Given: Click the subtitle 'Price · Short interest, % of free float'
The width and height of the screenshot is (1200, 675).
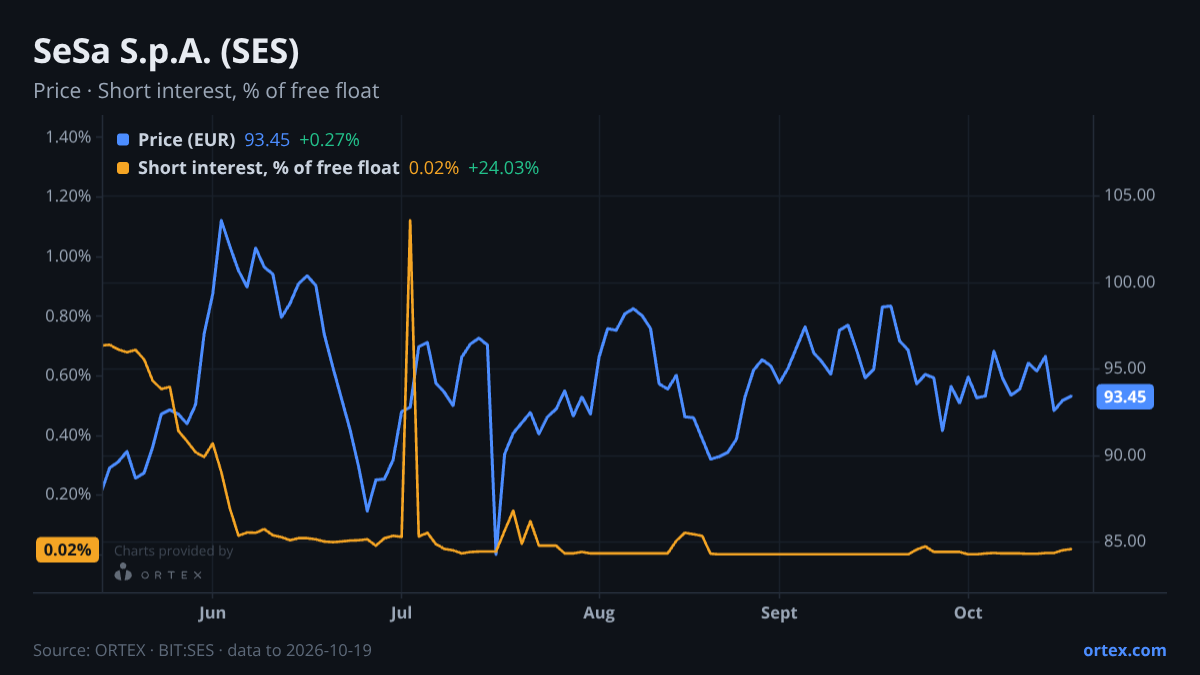Looking at the screenshot, I should pos(206,91).
